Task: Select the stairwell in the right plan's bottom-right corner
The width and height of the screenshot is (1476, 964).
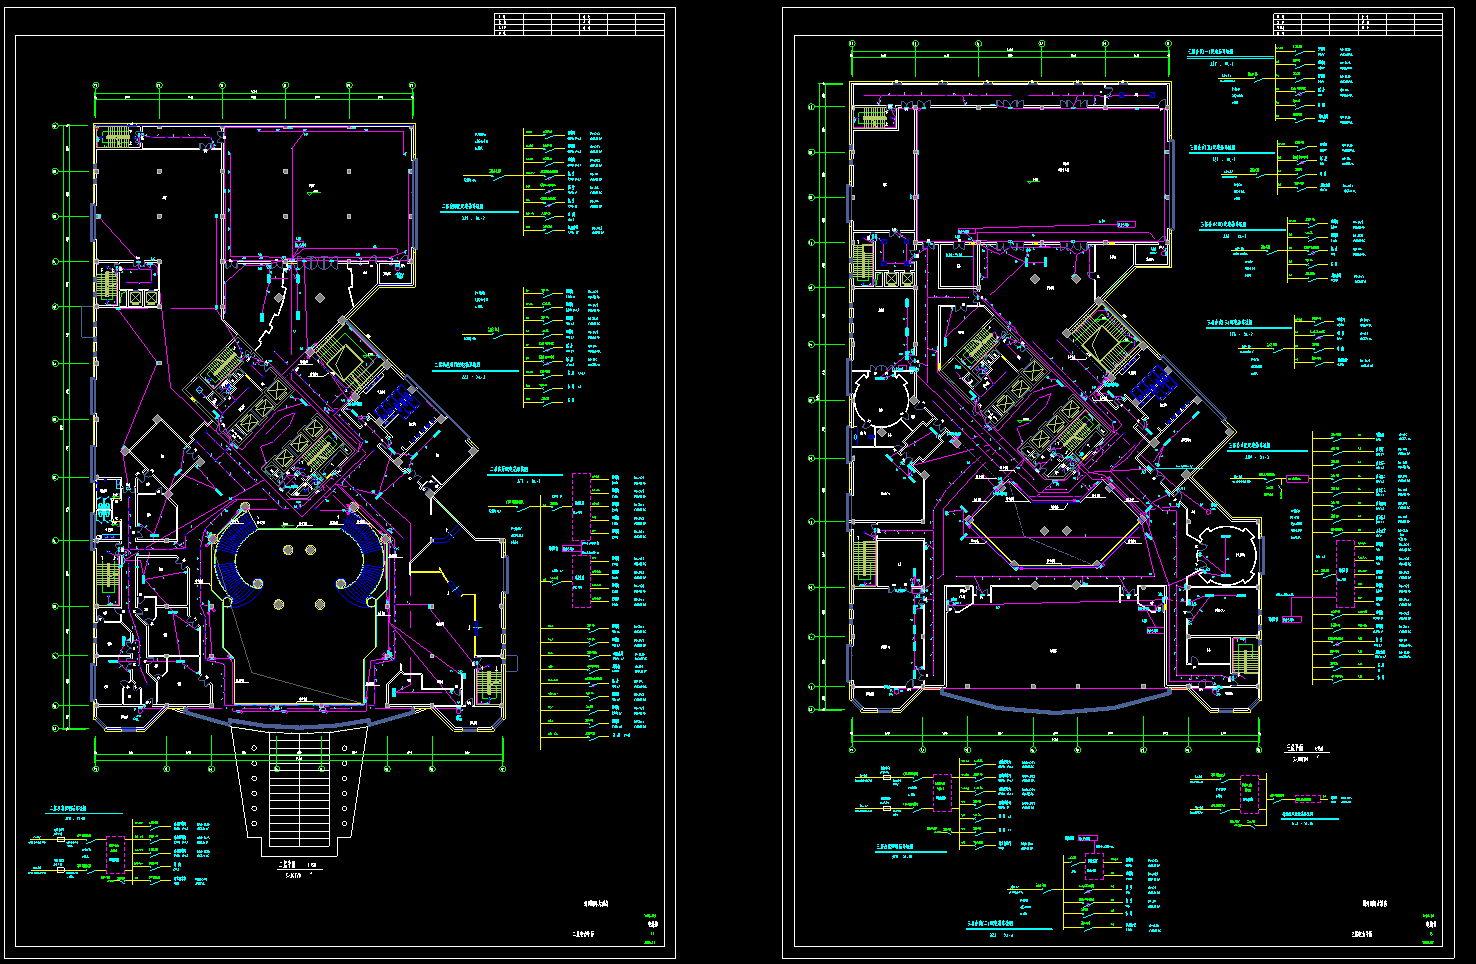Action: coord(1241,659)
